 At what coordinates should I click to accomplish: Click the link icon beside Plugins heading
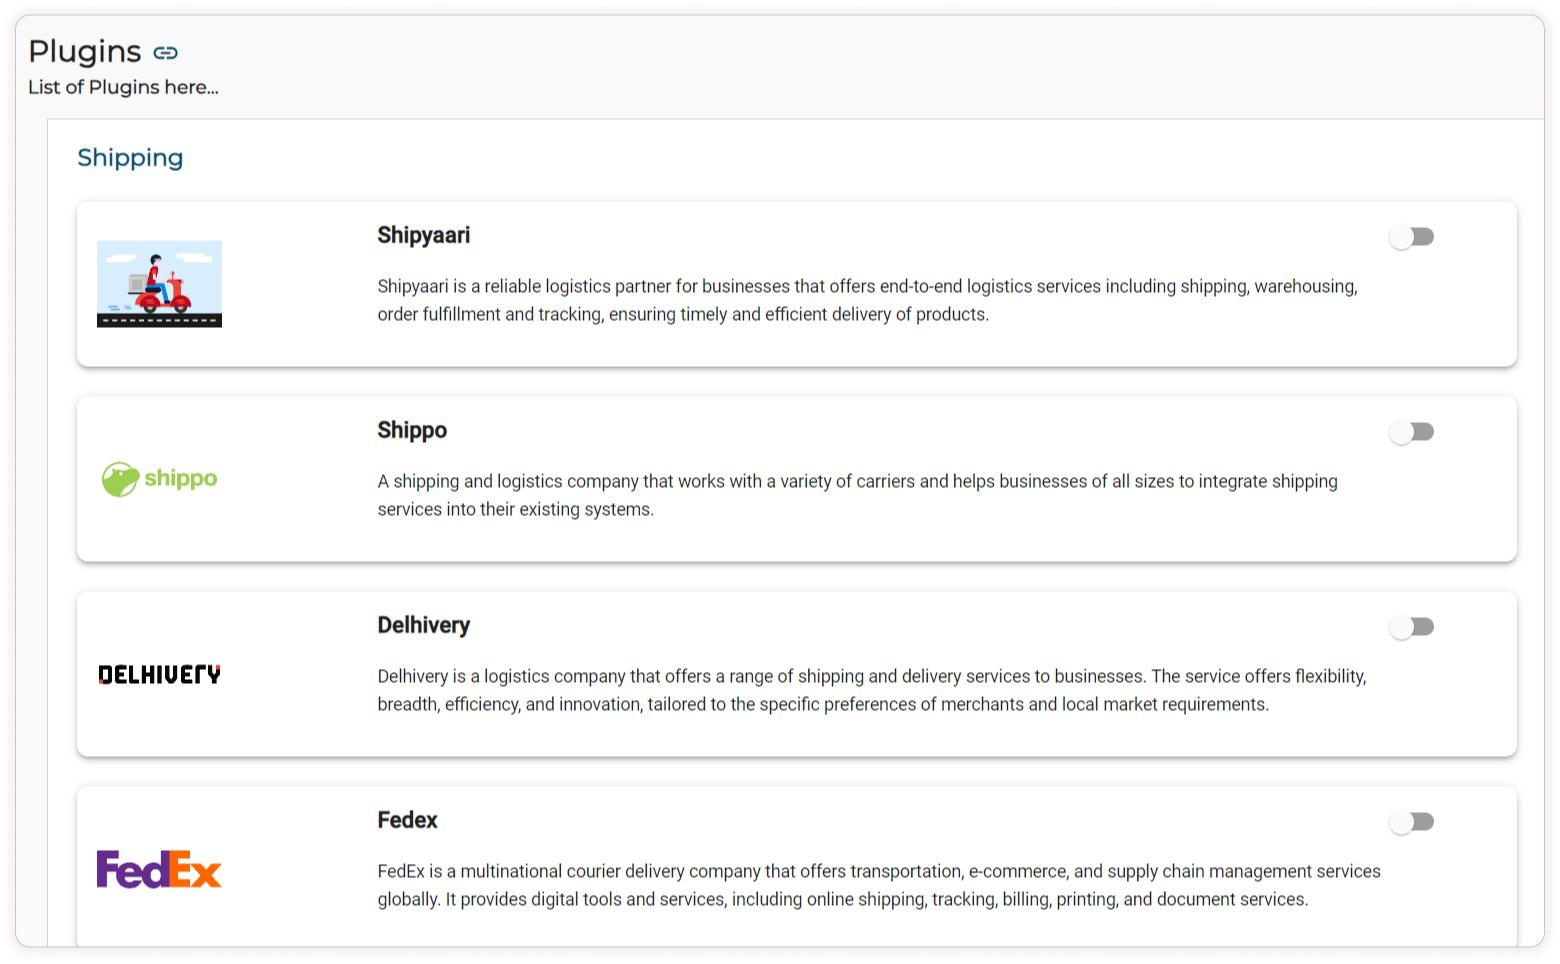[166, 52]
